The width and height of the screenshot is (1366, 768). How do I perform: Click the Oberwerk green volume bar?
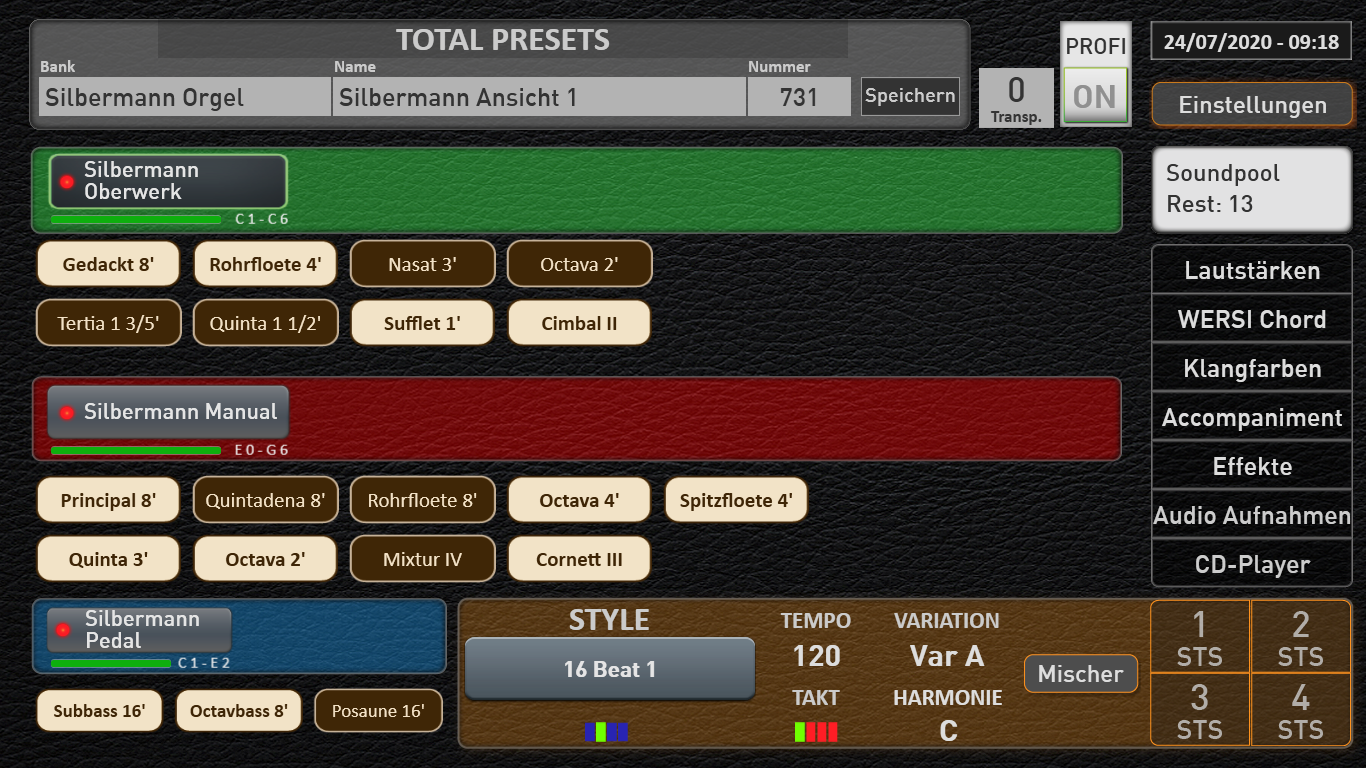click(x=136, y=219)
